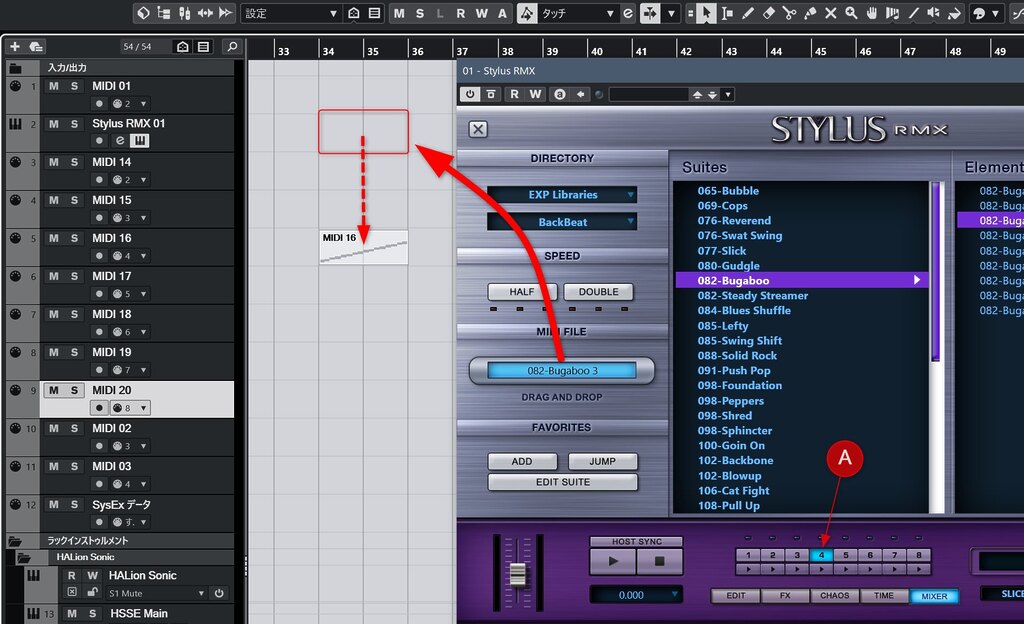Switch to the TIME page

pos(884,596)
